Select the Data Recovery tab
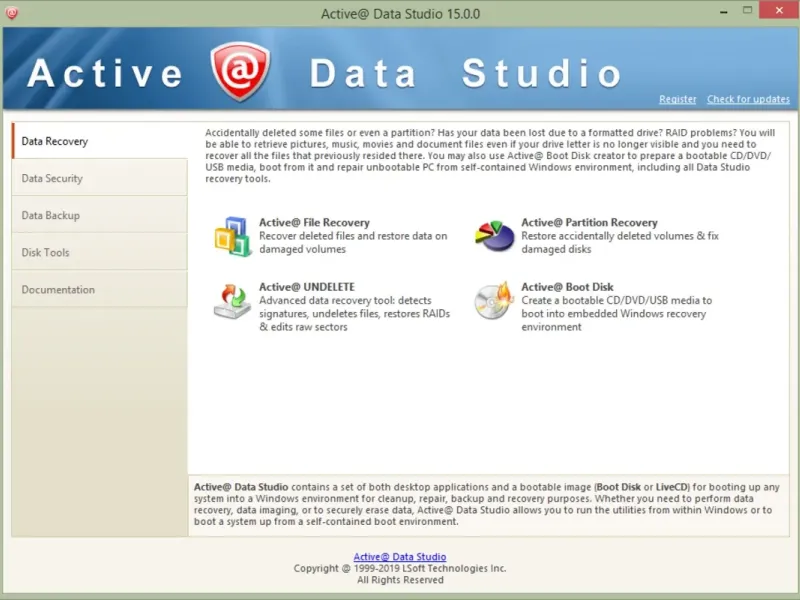Screen dimensions: 800x600 click(100, 141)
